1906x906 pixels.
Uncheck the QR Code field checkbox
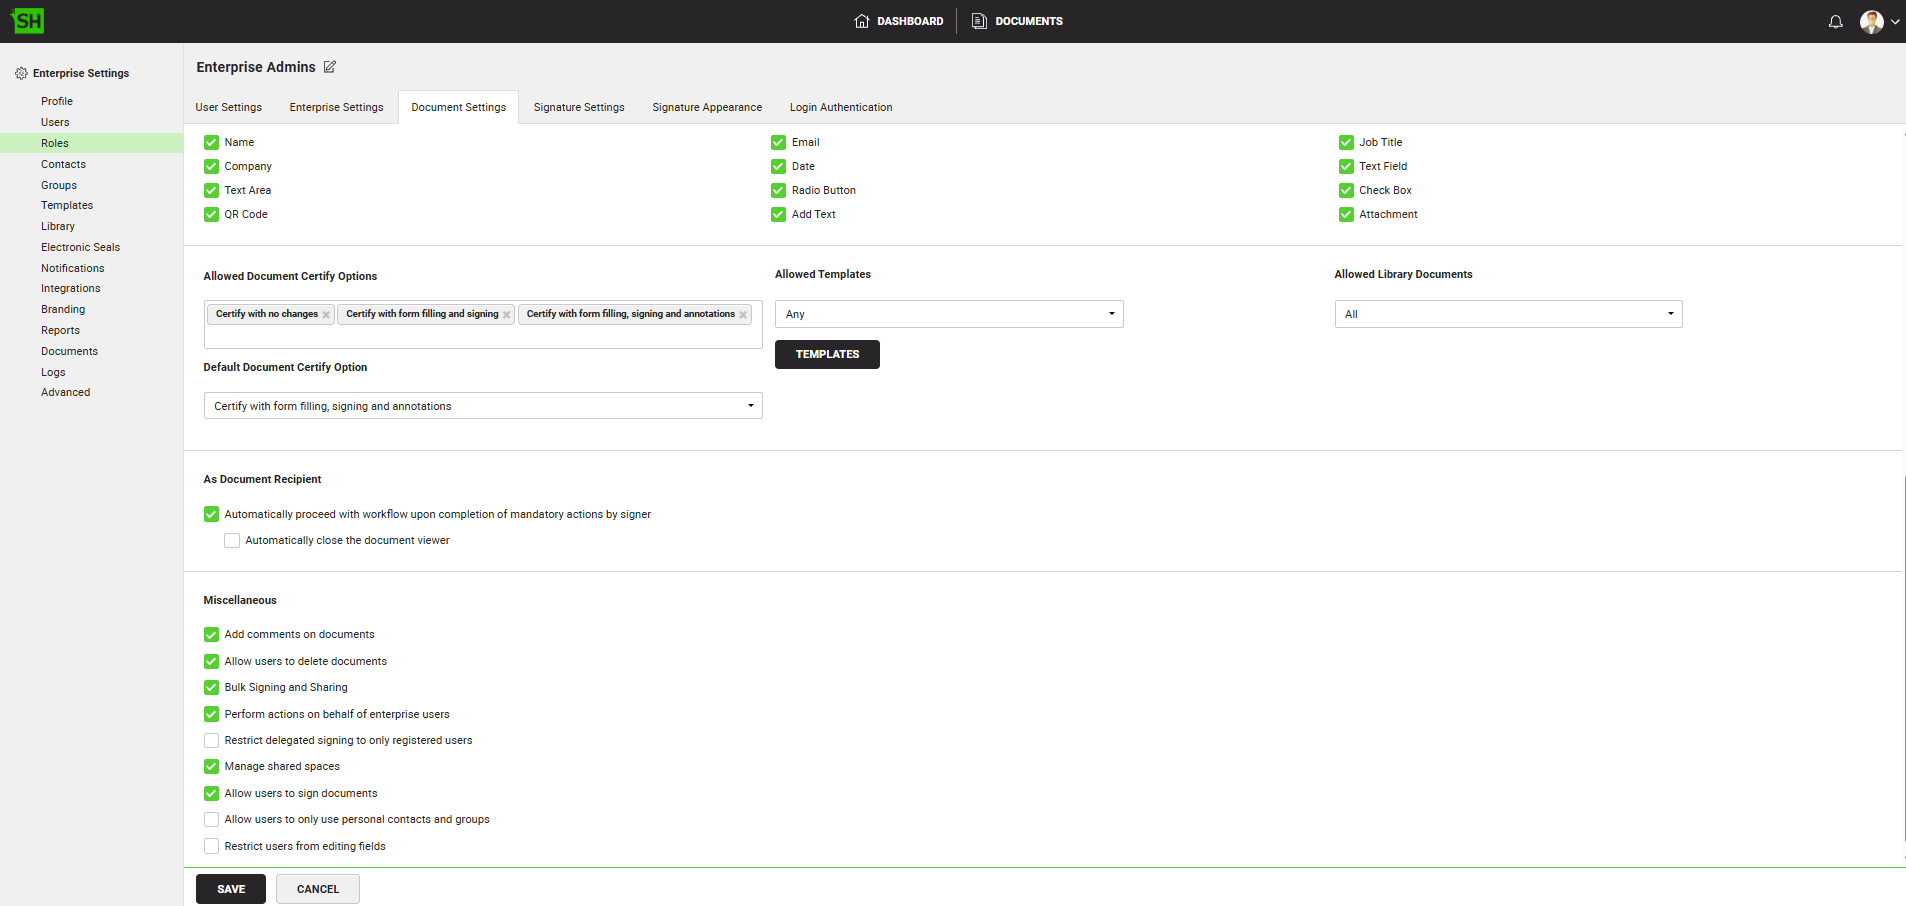pyautogui.click(x=211, y=214)
